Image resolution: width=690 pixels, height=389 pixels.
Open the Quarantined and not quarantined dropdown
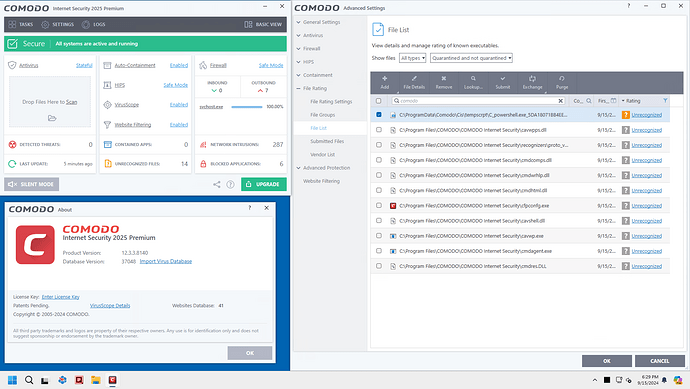click(471, 58)
